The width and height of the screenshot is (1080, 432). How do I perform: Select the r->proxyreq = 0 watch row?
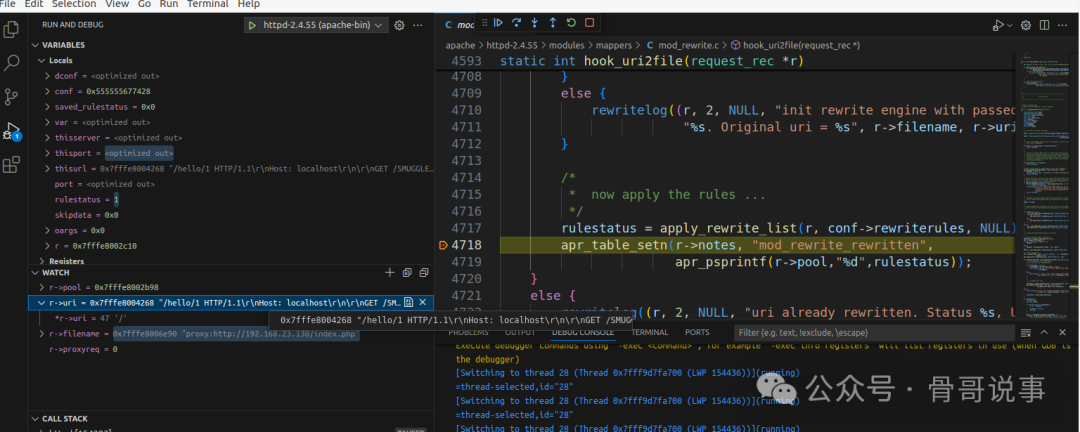(231, 349)
